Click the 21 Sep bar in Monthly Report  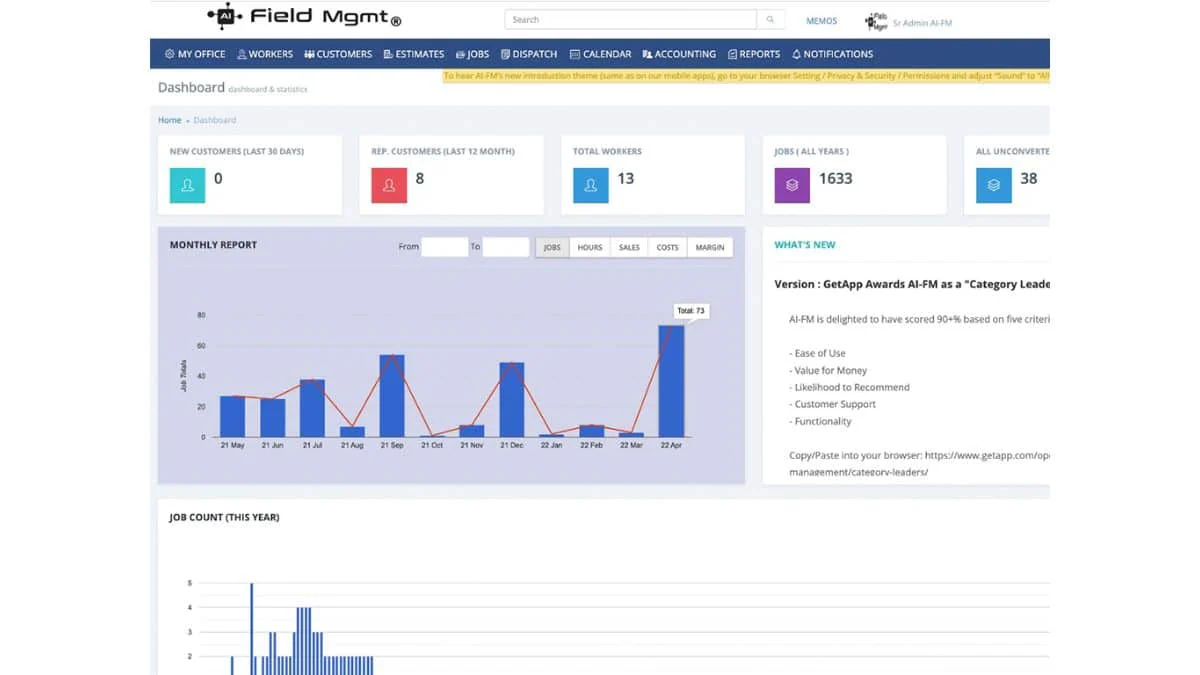[392, 396]
